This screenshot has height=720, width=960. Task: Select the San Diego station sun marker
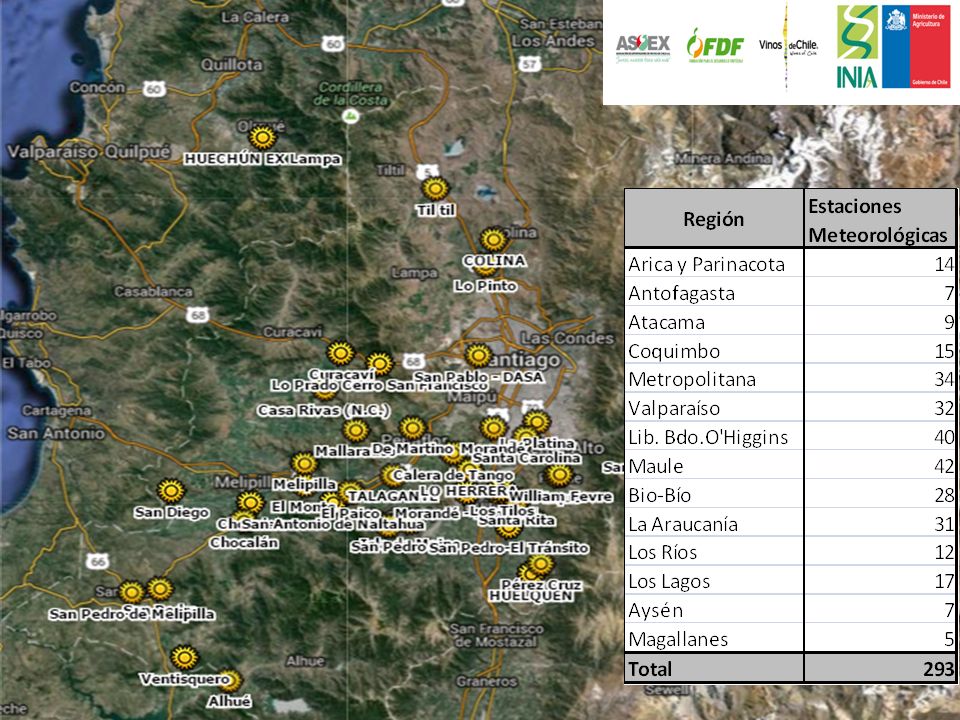click(171, 491)
